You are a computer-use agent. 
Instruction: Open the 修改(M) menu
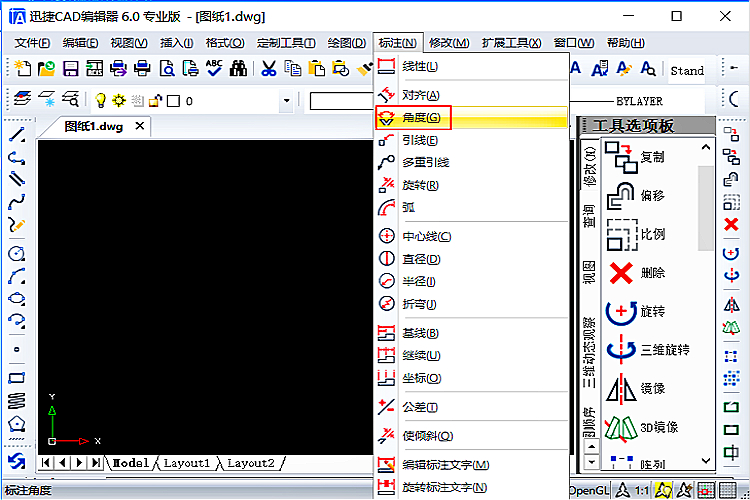[449, 43]
